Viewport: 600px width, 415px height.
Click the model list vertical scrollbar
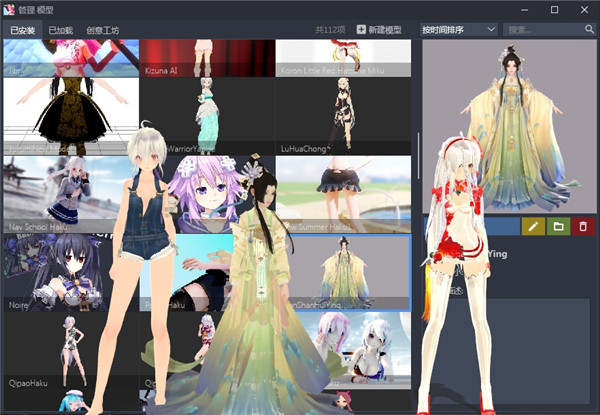[x=418, y=156]
